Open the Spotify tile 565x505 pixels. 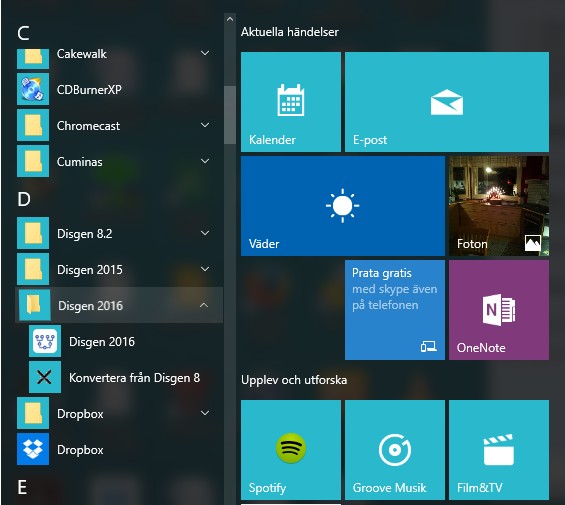(291, 450)
